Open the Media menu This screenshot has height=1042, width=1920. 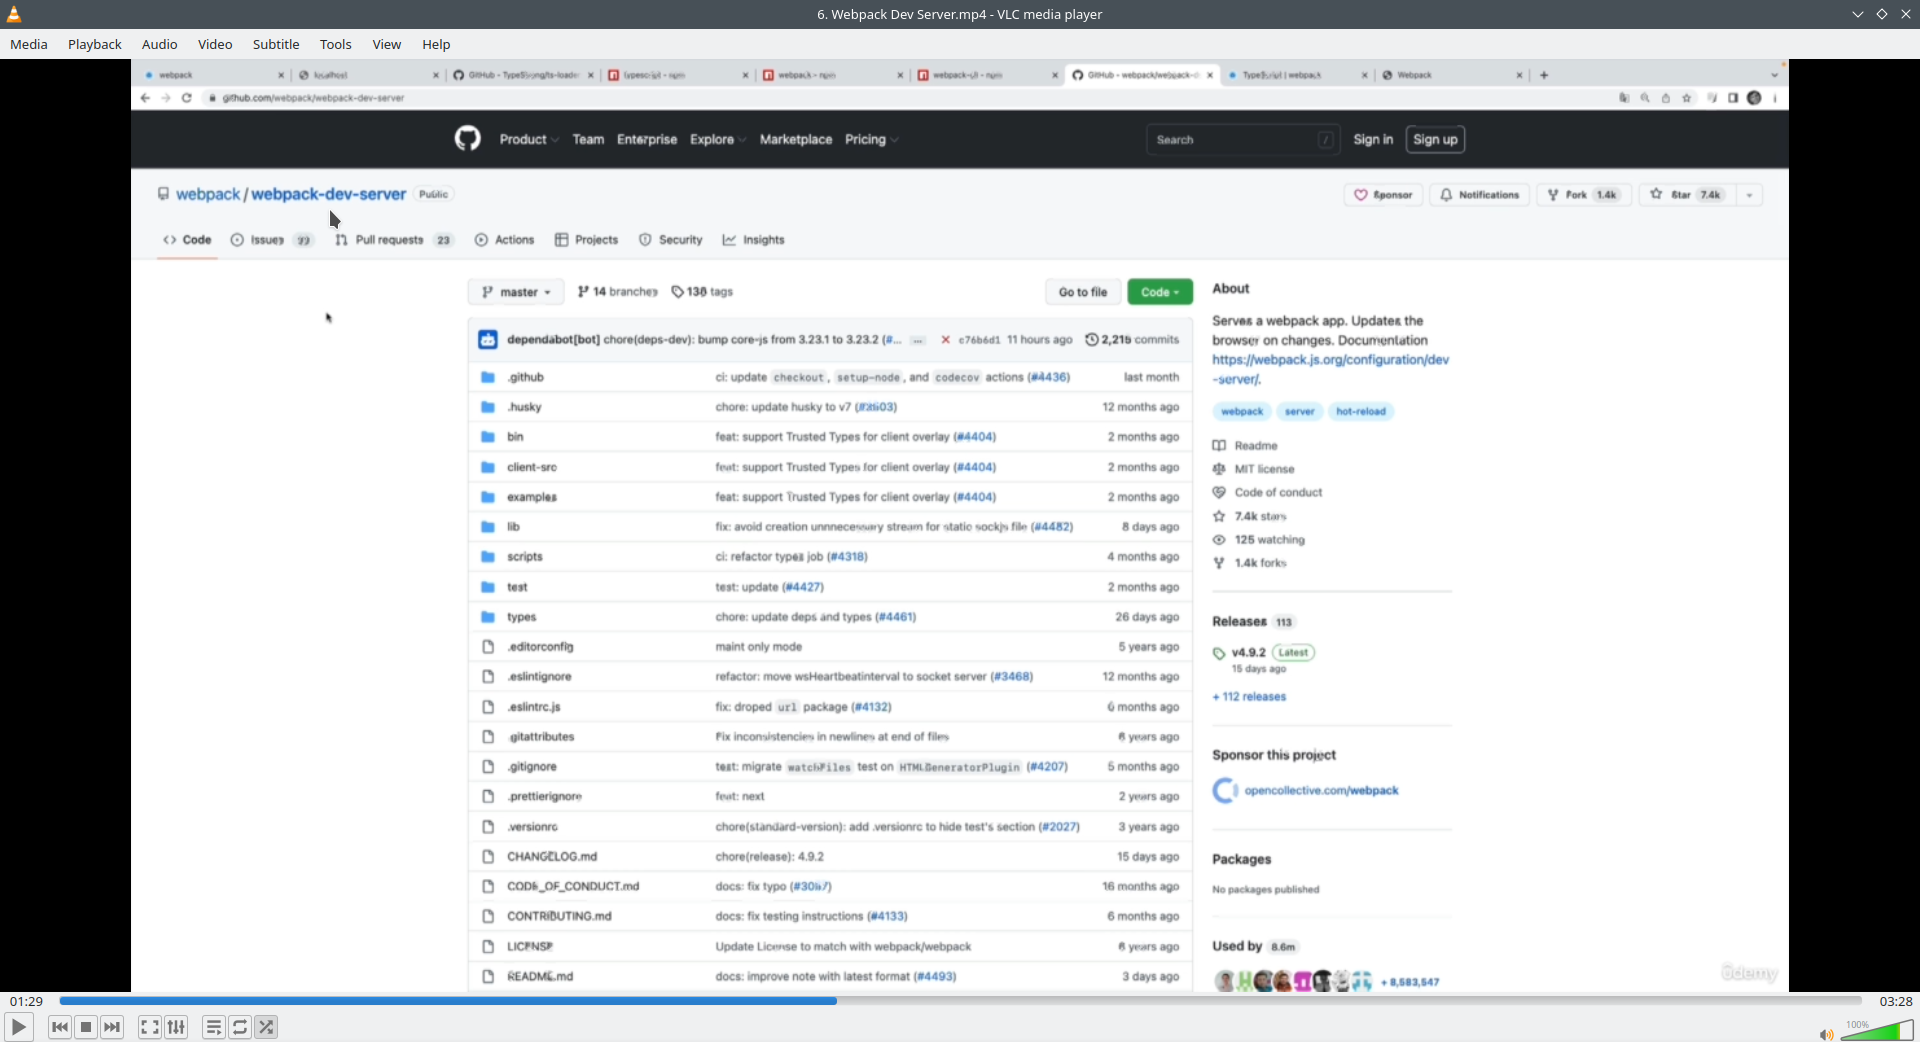coord(29,44)
